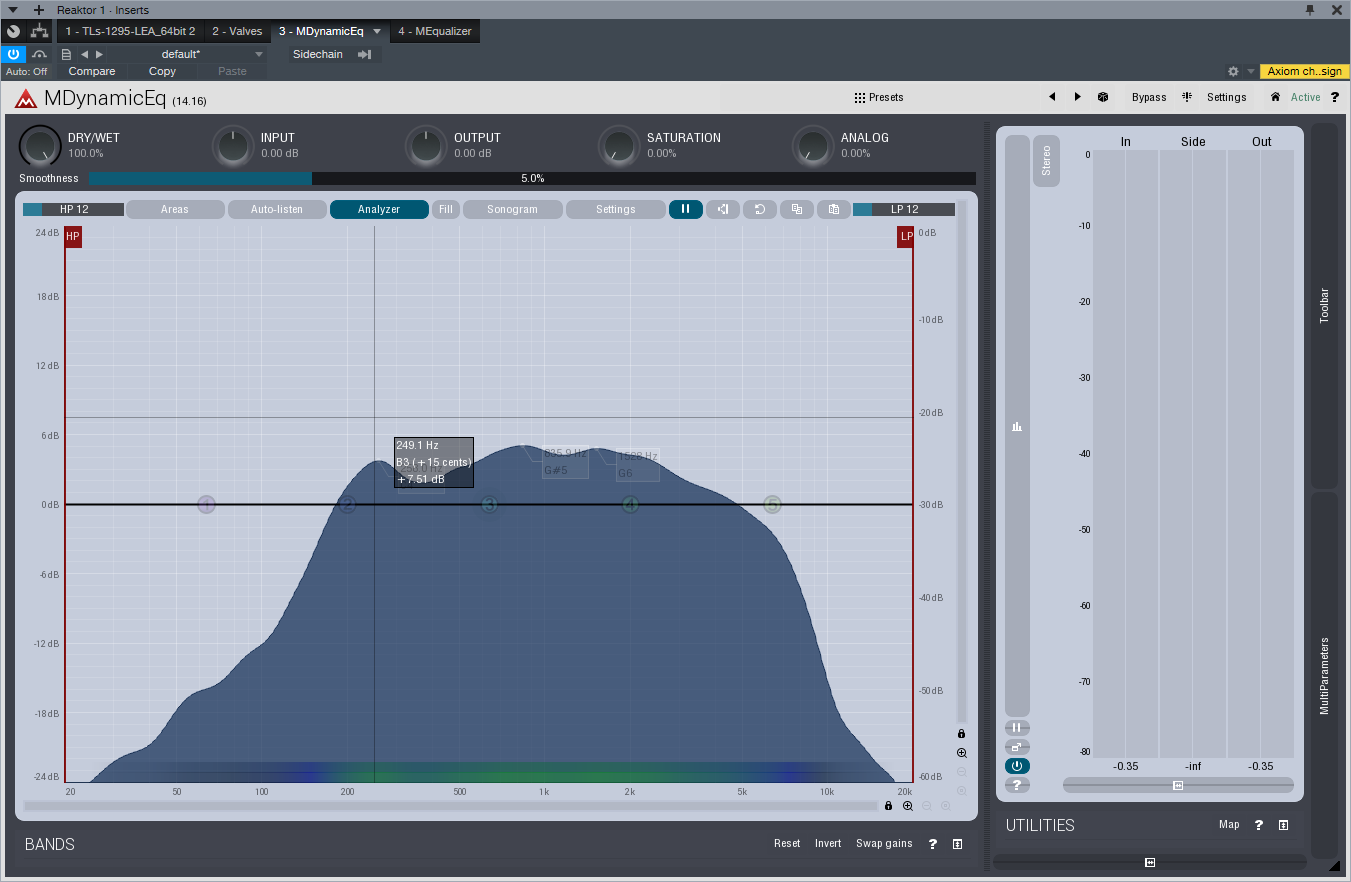Click the red LP filter marker
The height and width of the screenshot is (882, 1351).
[x=906, y=237]
